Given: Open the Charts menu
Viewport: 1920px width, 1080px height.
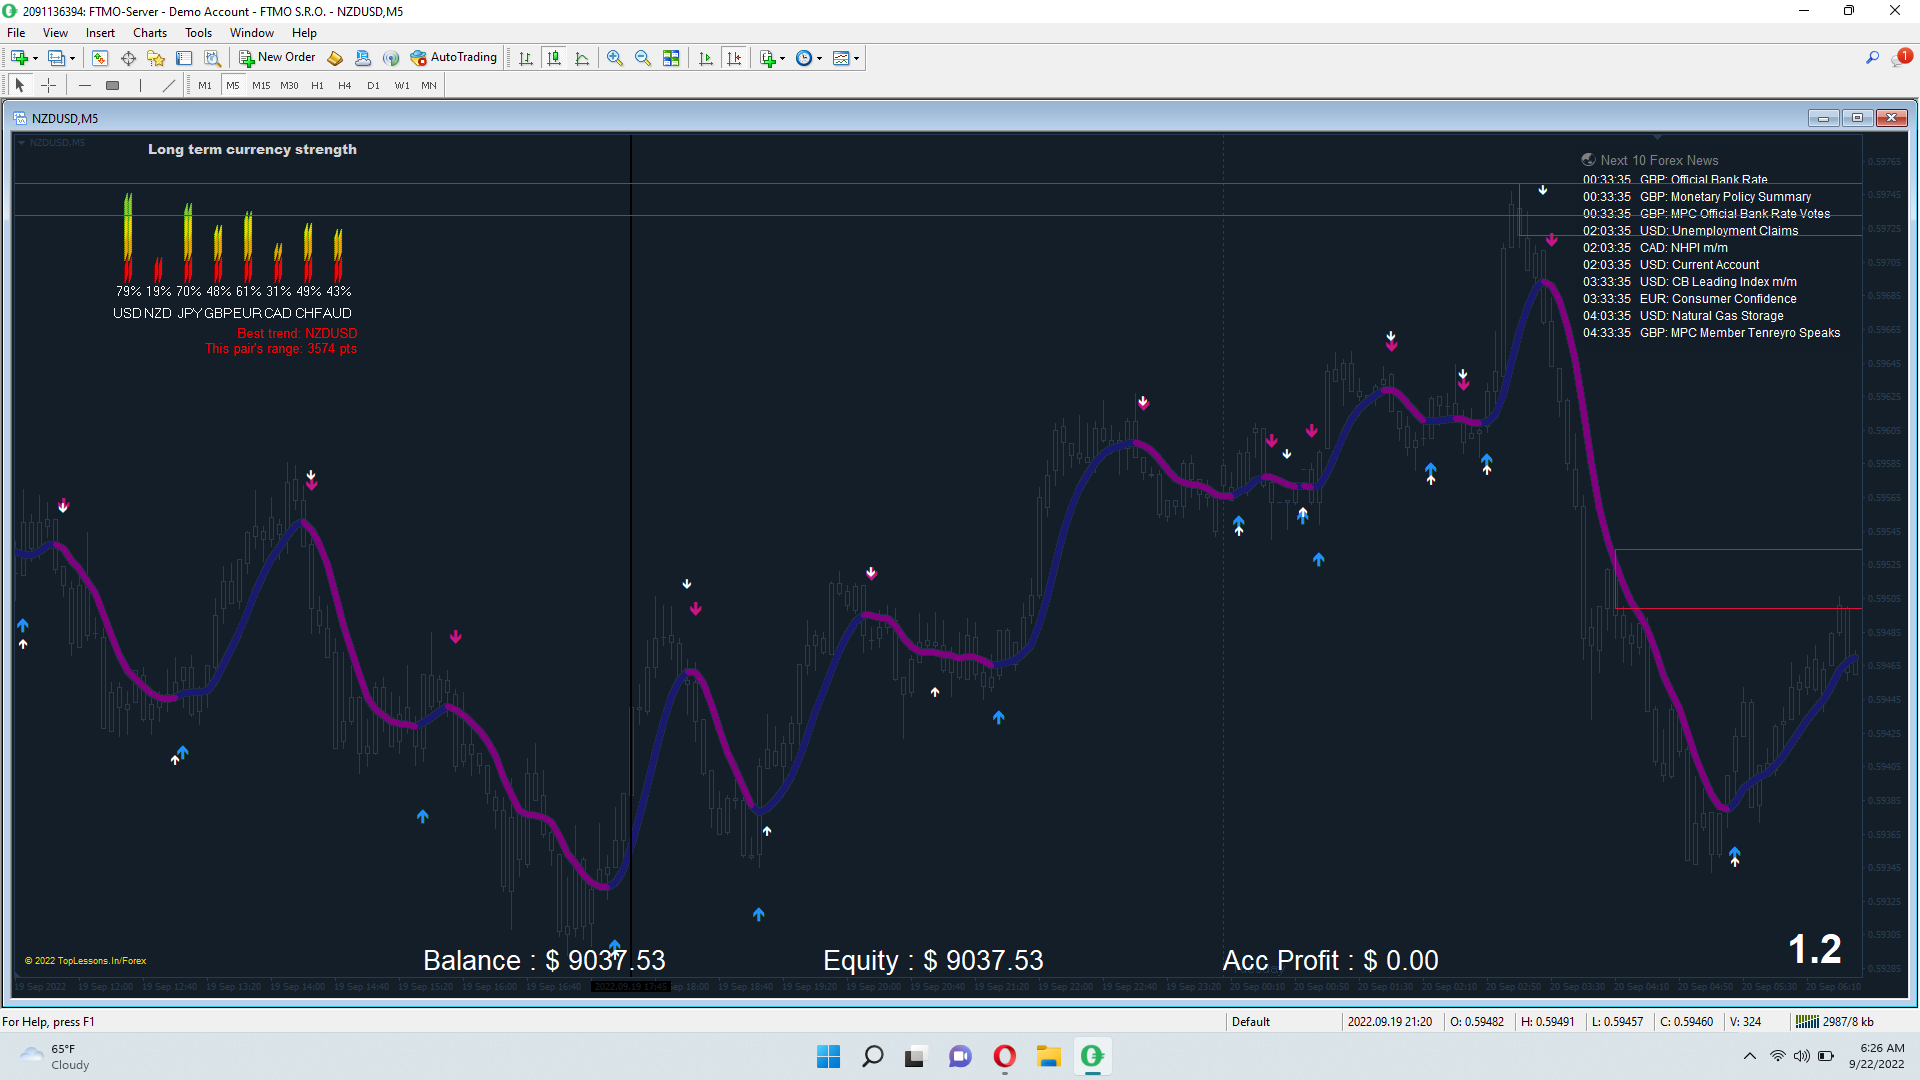Looking at the screenshot, I should pyautogui.click(x=150, y=33).
